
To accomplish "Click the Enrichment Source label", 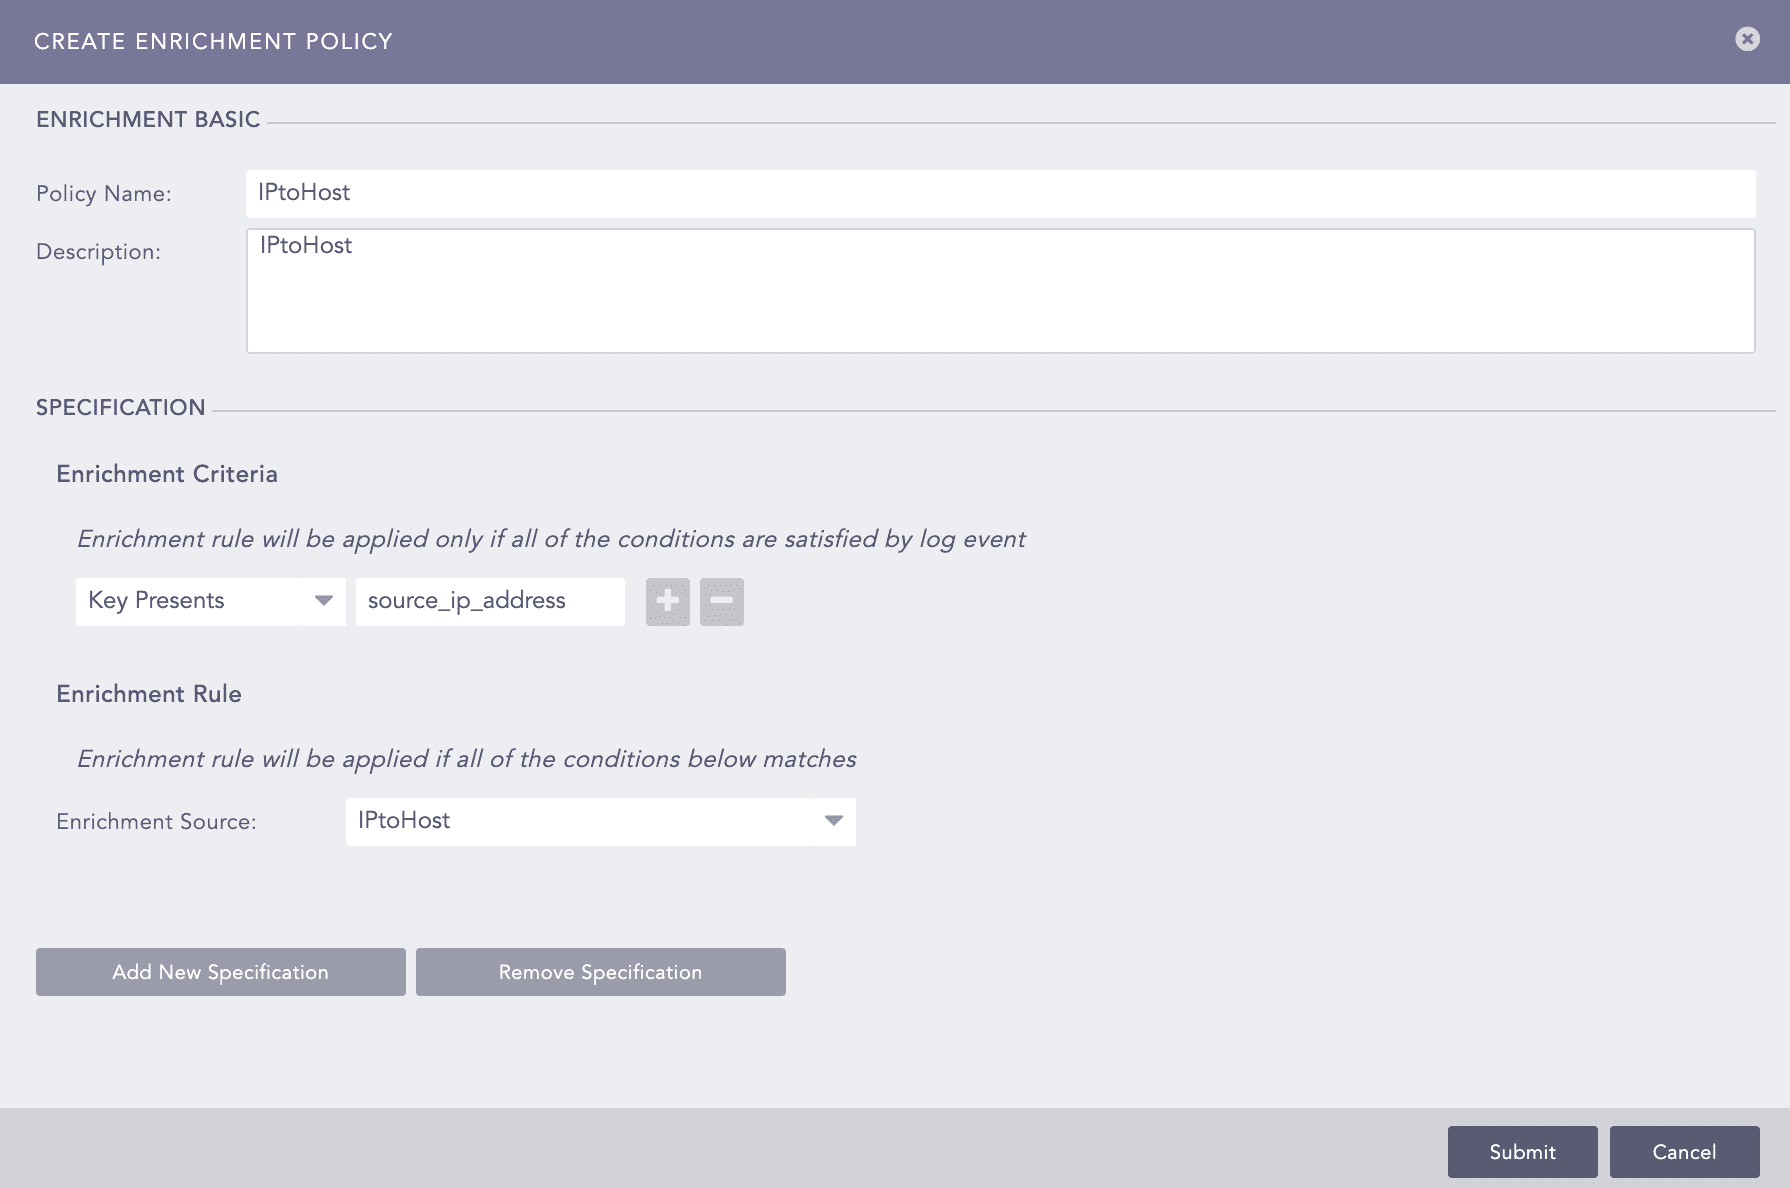I will [156, 822].
